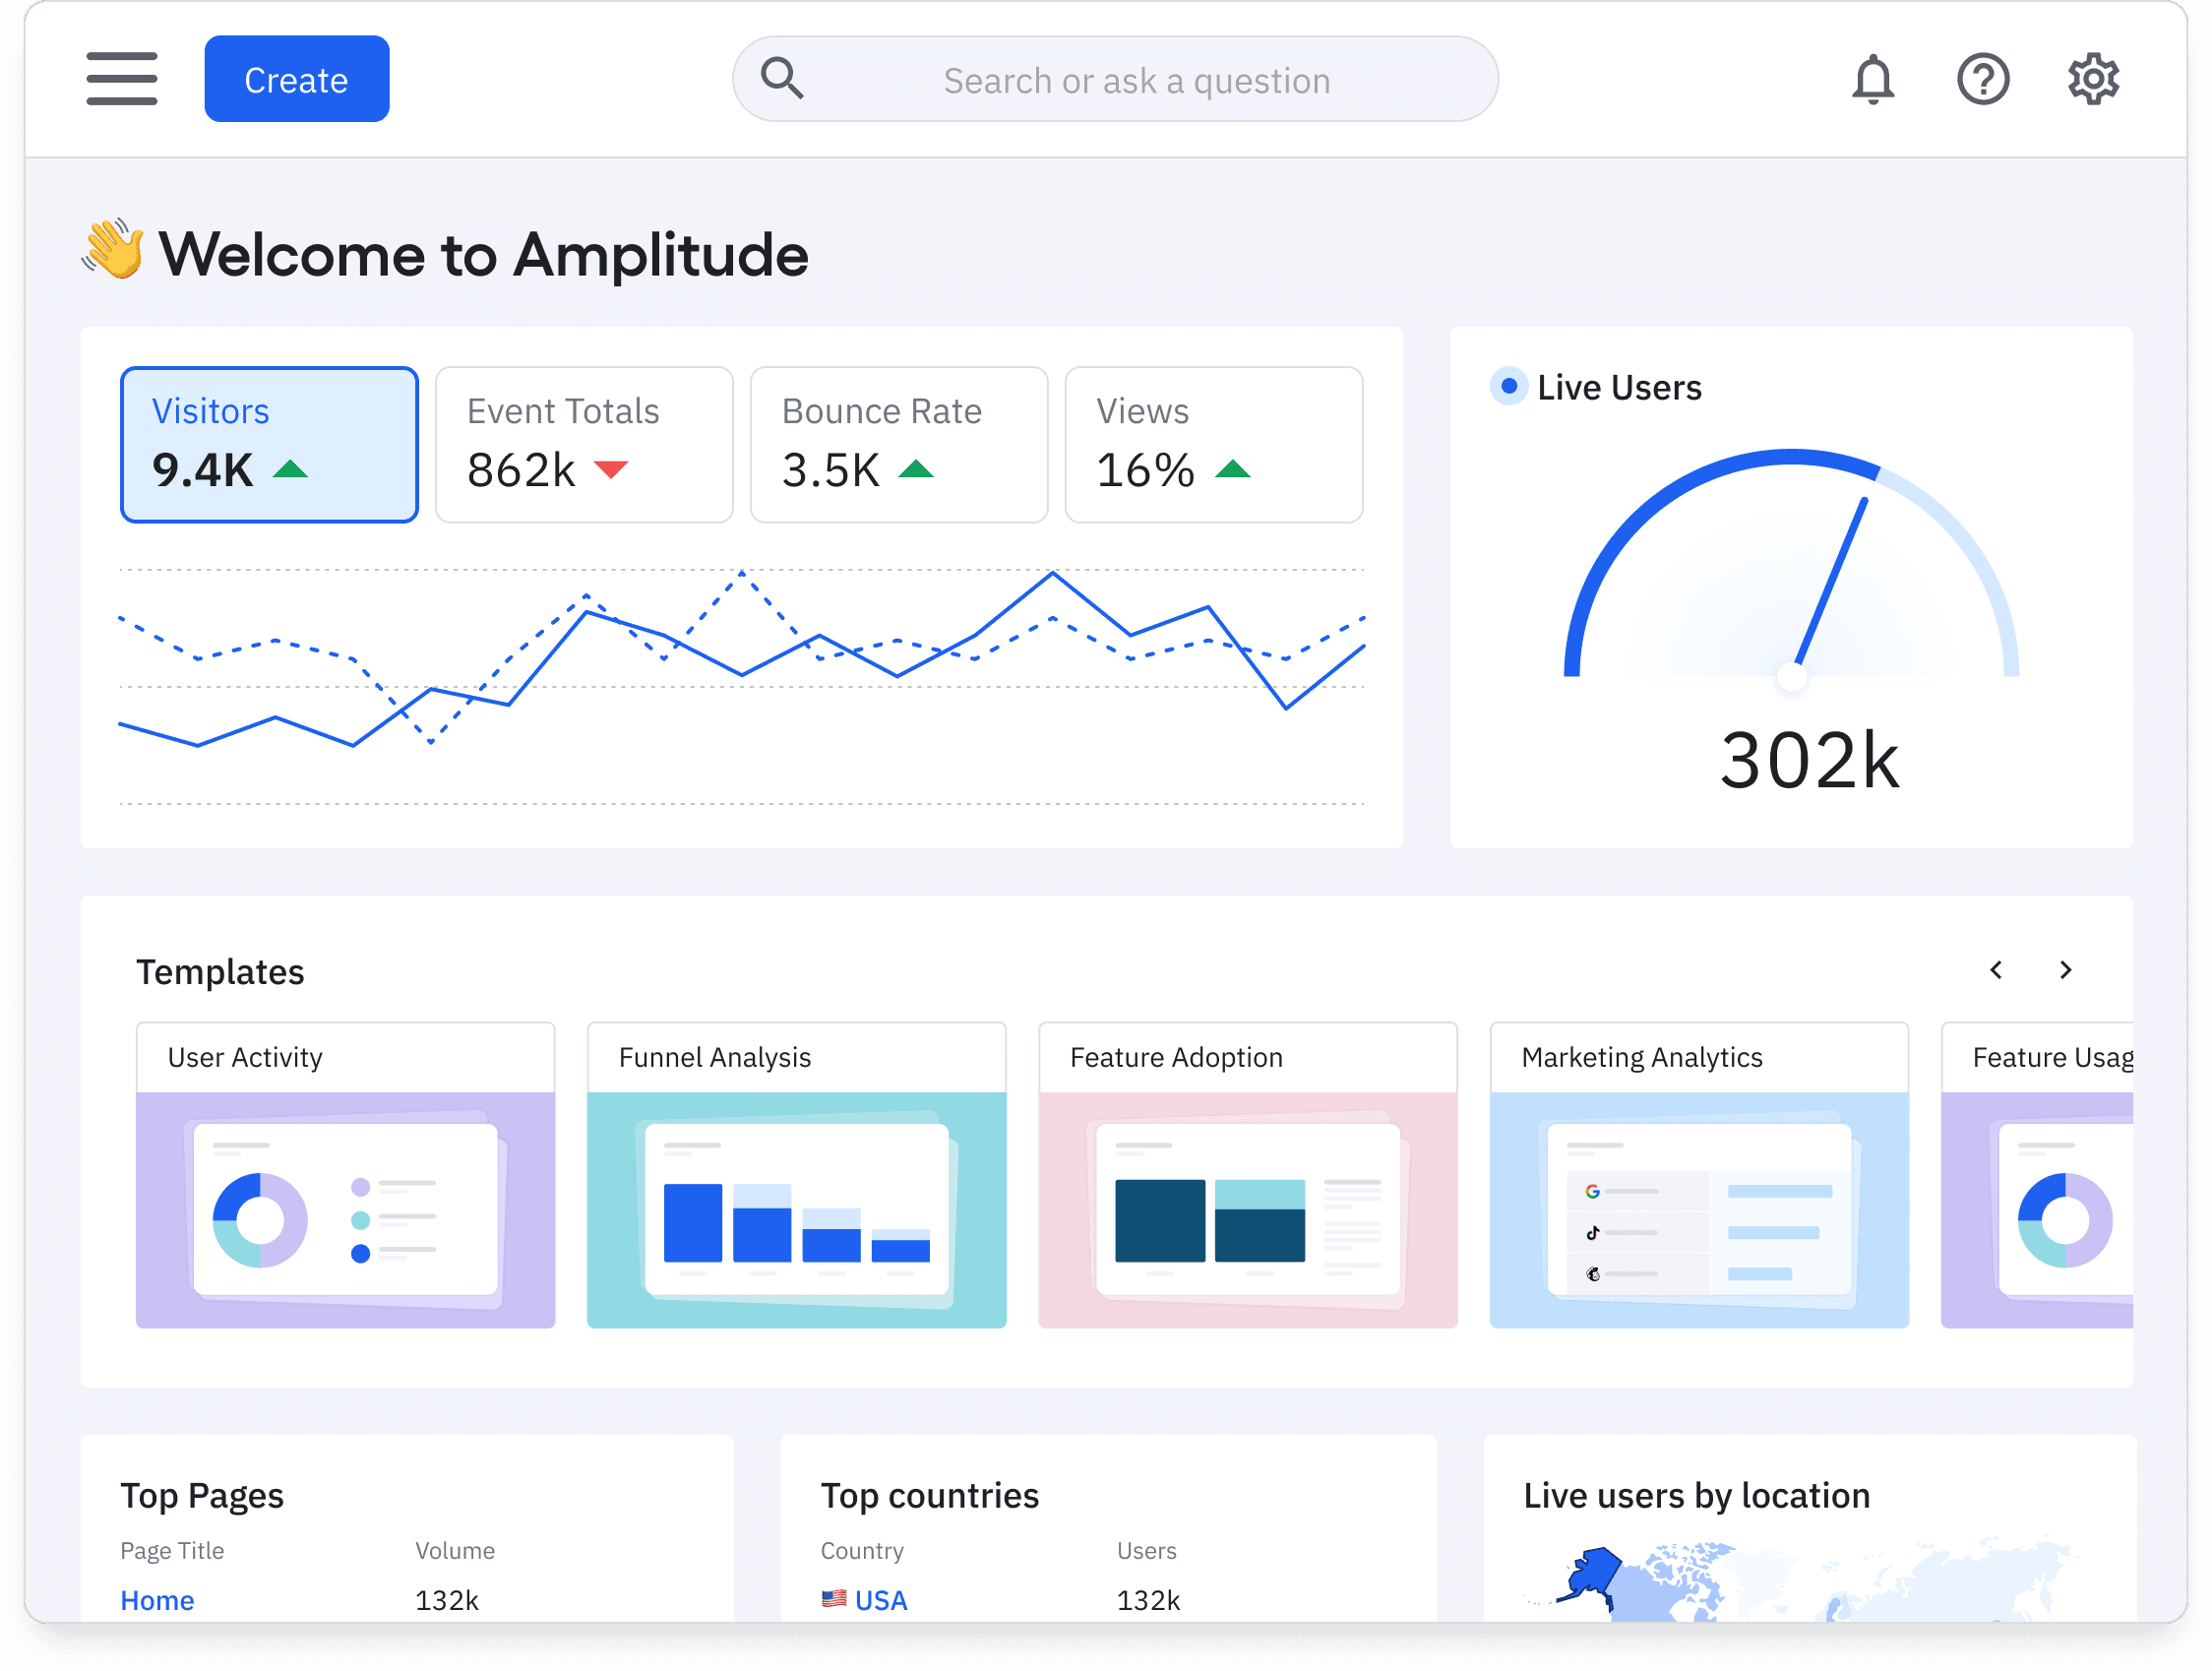Screen dimensions: 2212x1671
Task: Open the hamburger navigation menu
Action: pyautogui.click(x=122, y=78)
